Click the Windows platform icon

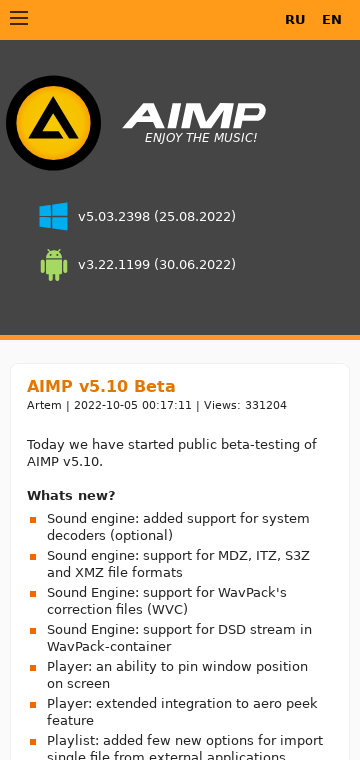click(53, 216)
